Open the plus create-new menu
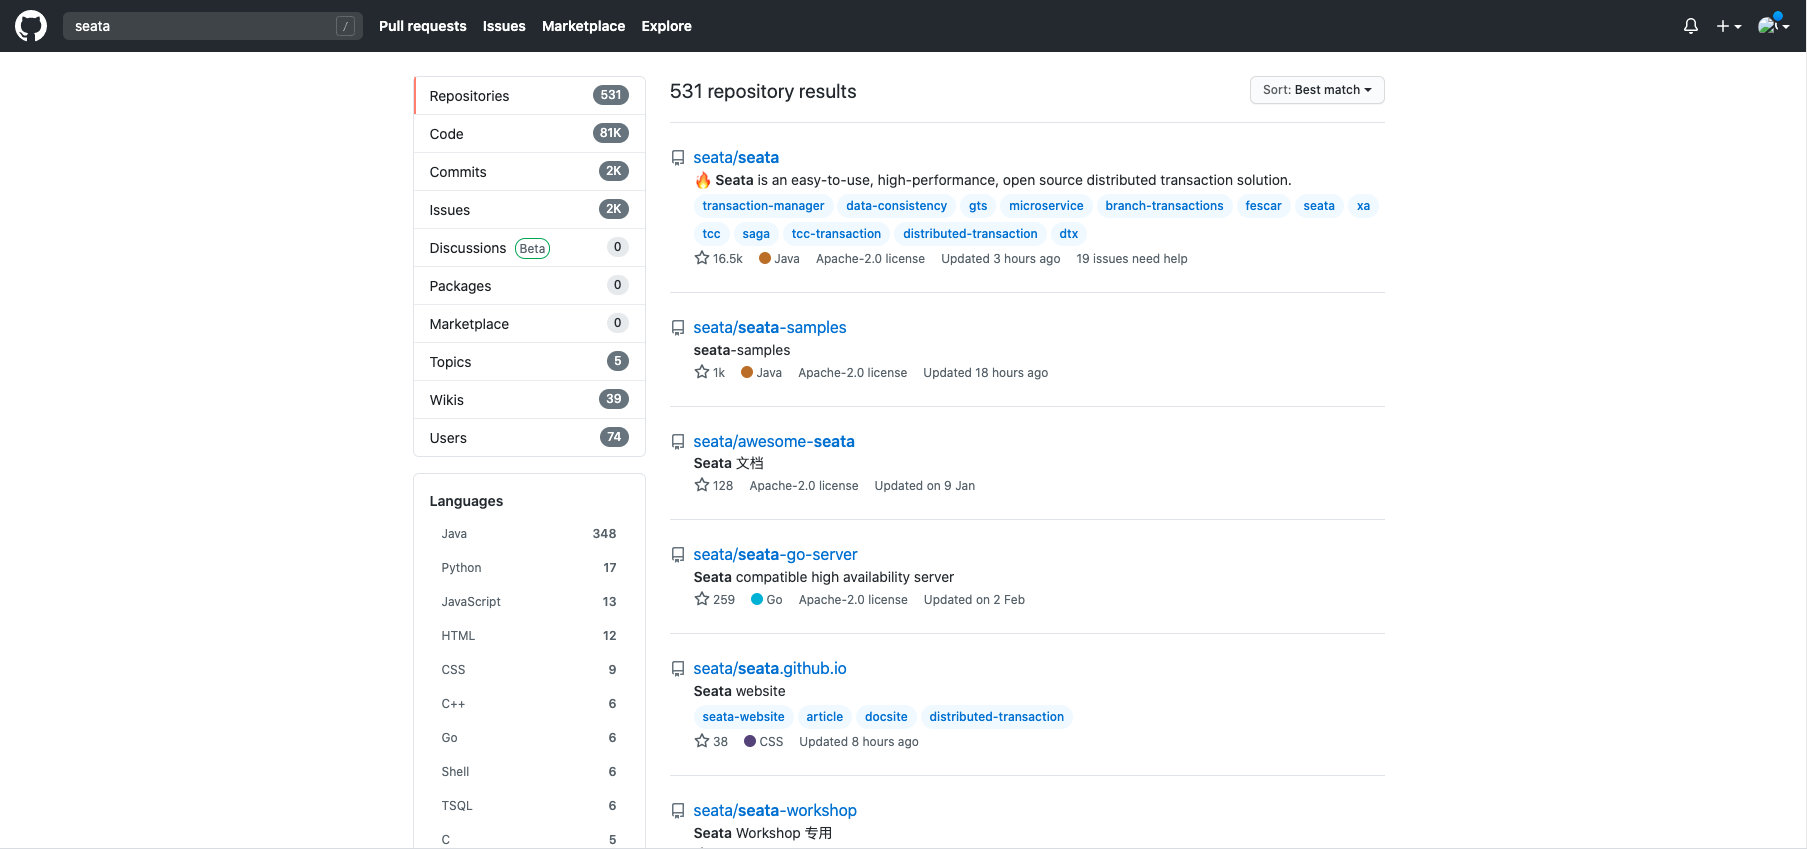 [x=1729, y=26]
